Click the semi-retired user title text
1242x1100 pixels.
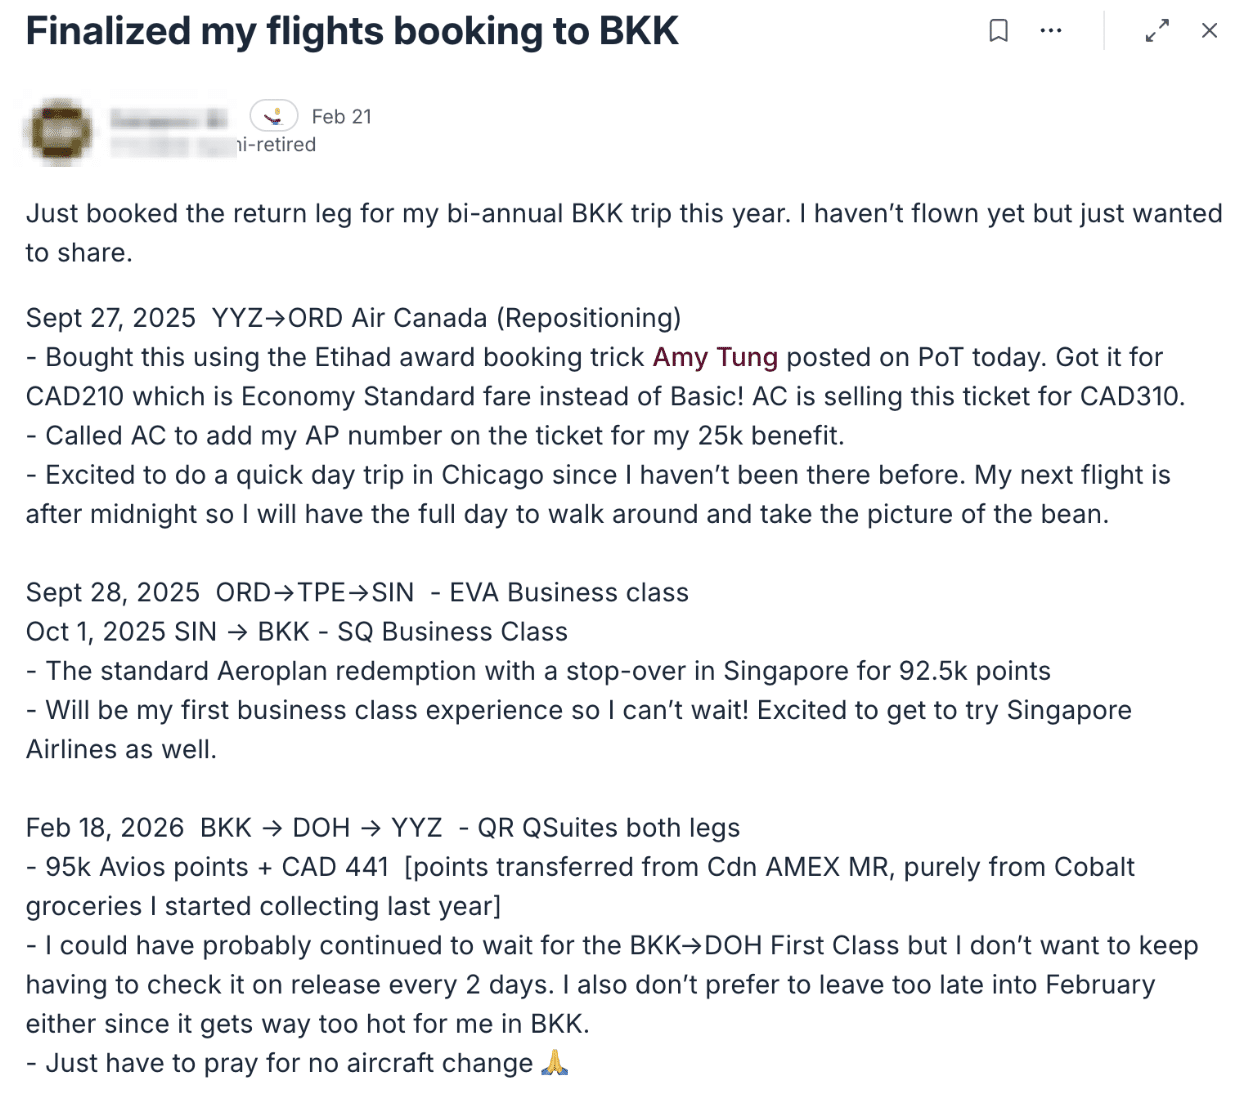(275, 145)
